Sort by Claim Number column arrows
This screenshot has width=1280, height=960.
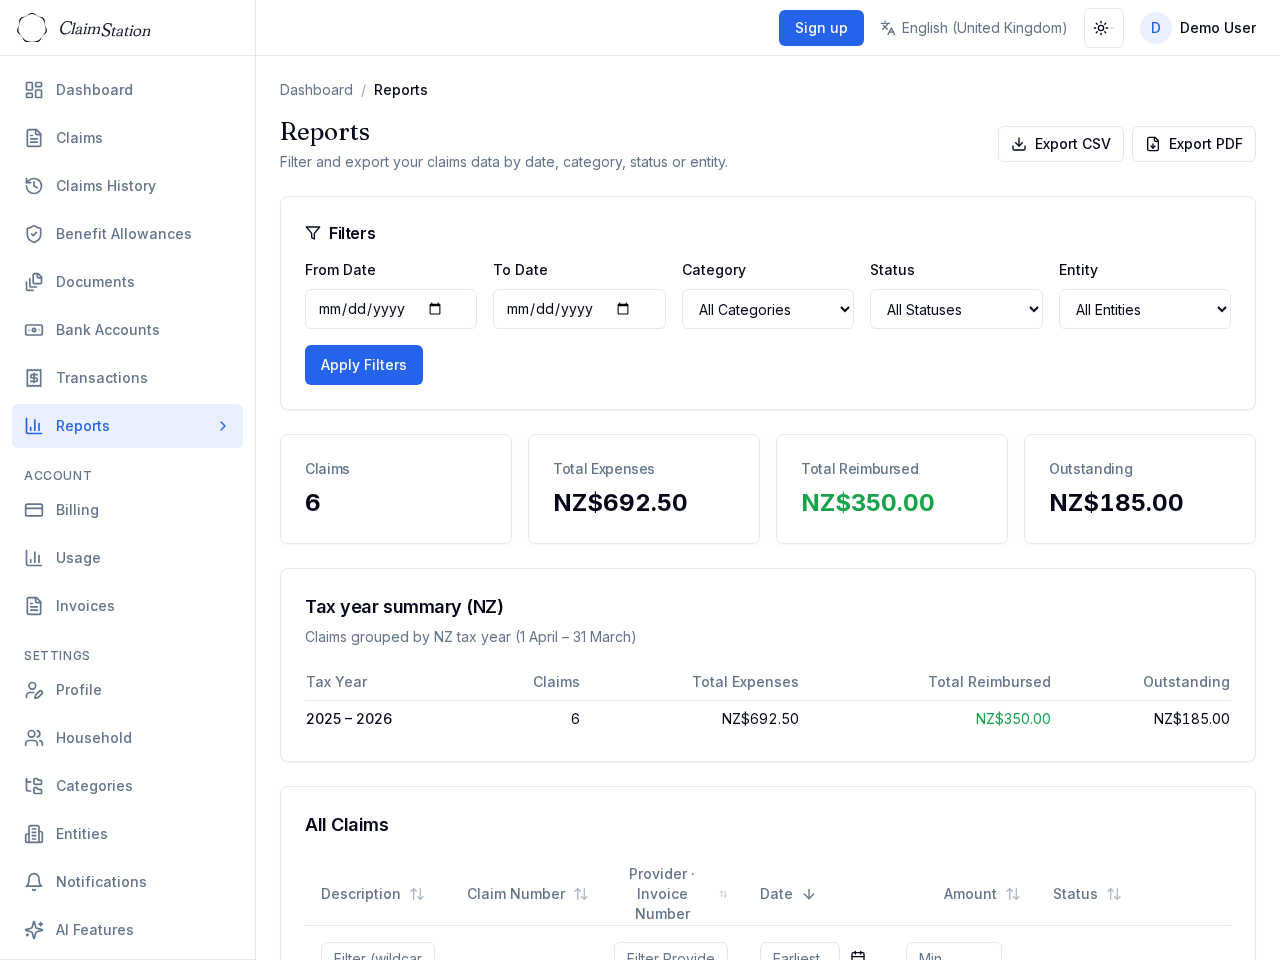581,894
